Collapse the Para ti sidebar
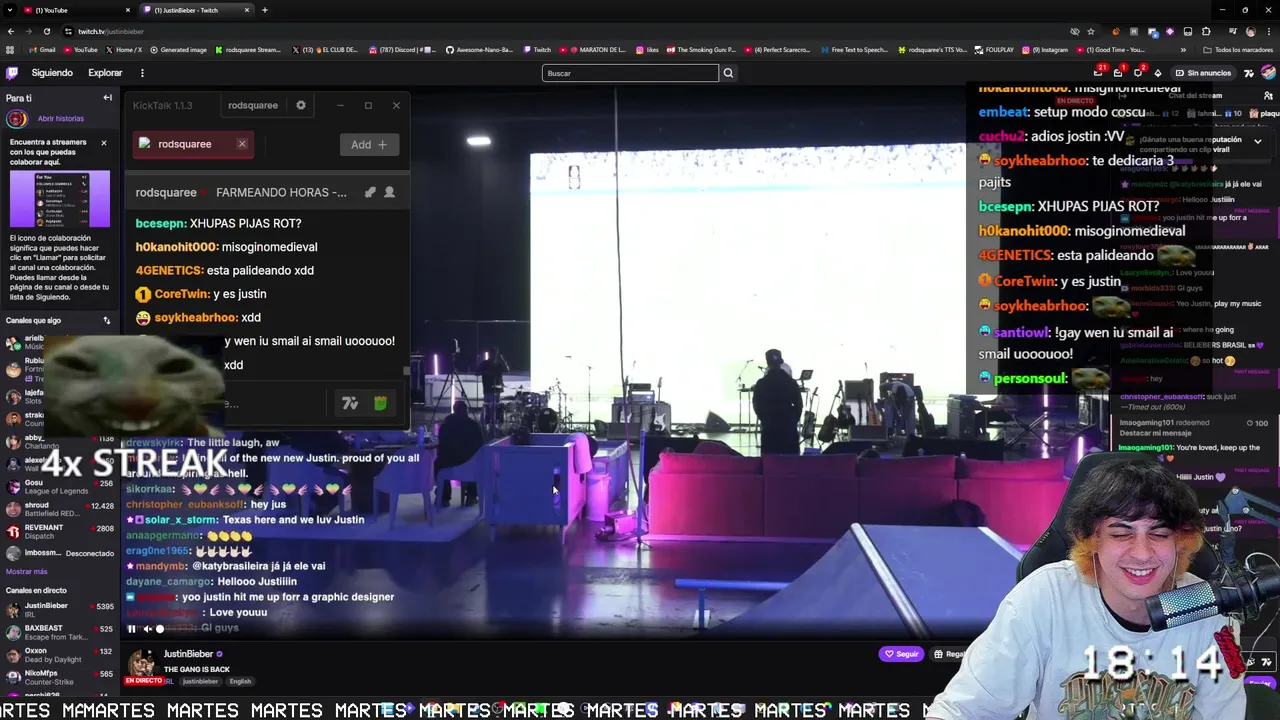 [x=107, y=98]
